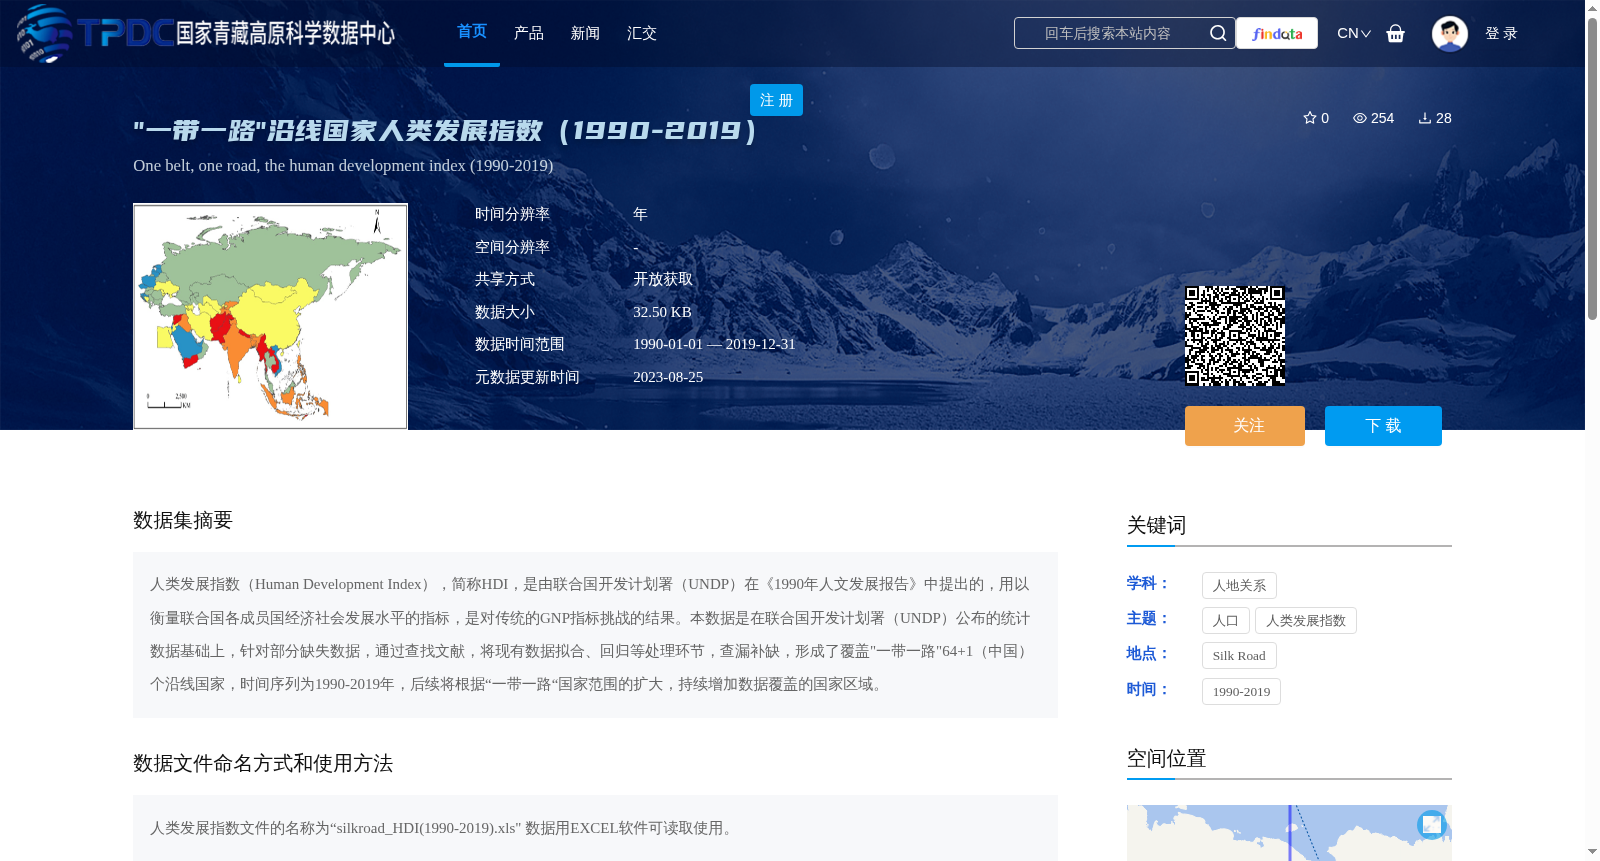Click the English dataset subtitle text
Viewport: 1600px width, 861px height.
coord(343,165)
